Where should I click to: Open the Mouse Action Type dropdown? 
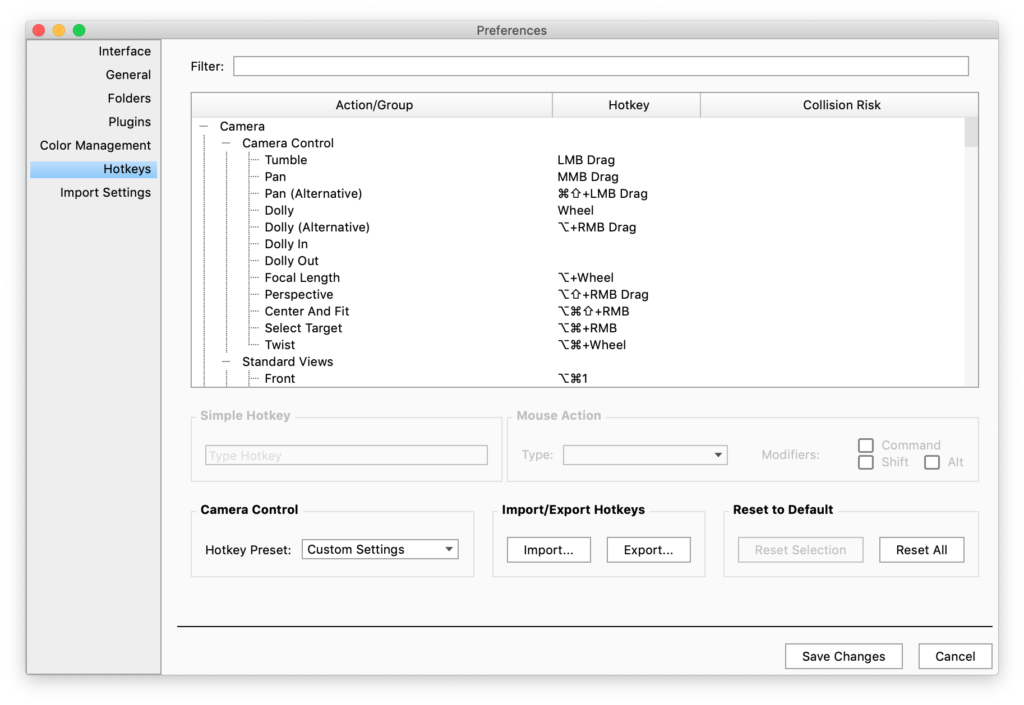(x=645, y=454)
